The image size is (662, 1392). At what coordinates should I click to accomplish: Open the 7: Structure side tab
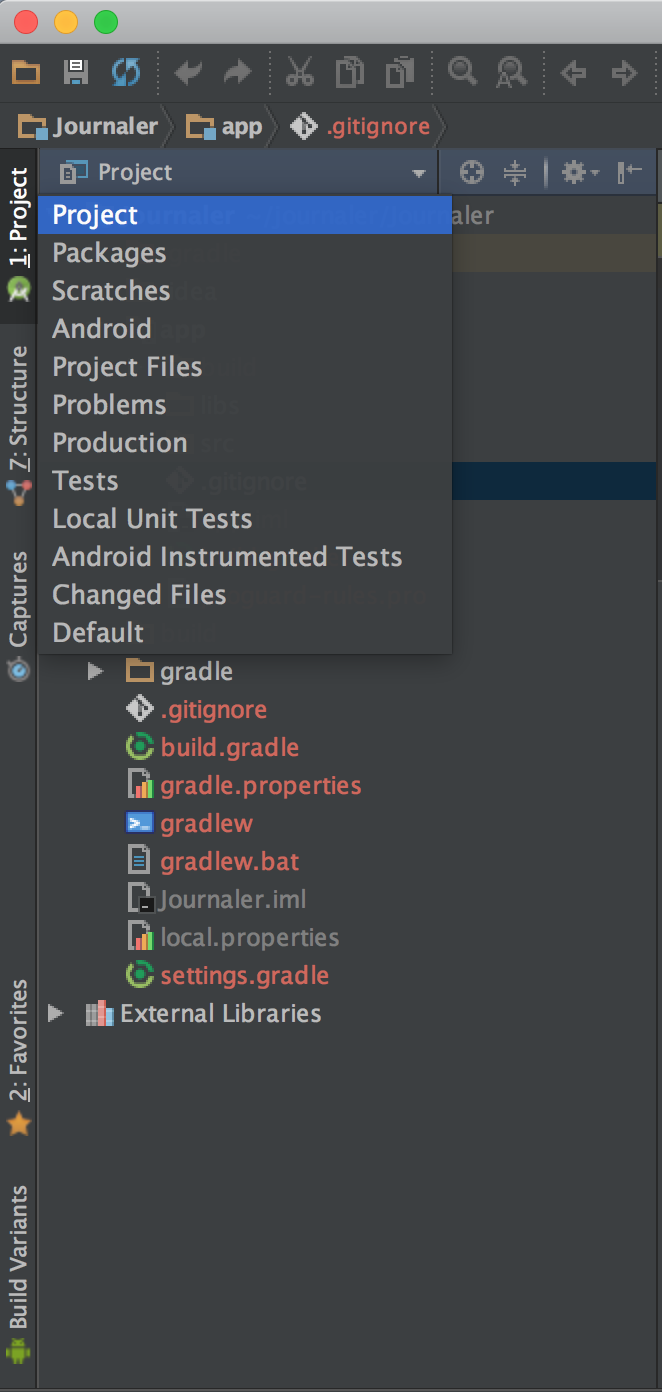(x=19, y=425)
